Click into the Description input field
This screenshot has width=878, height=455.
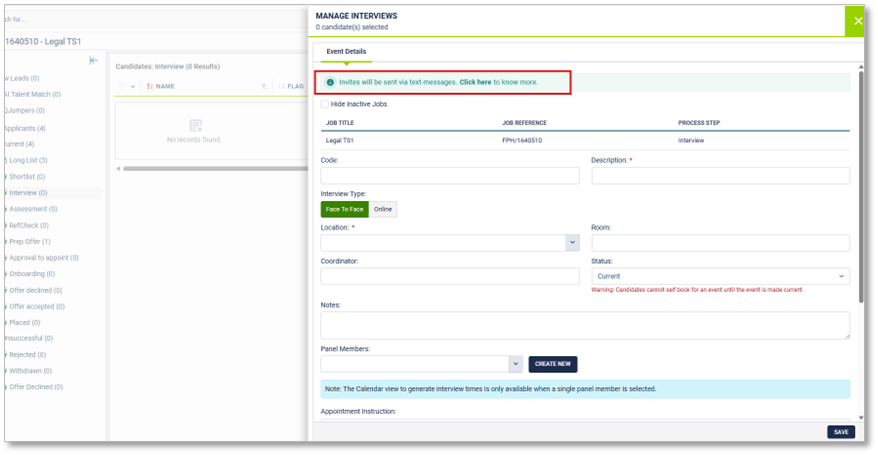pos(720,176)
